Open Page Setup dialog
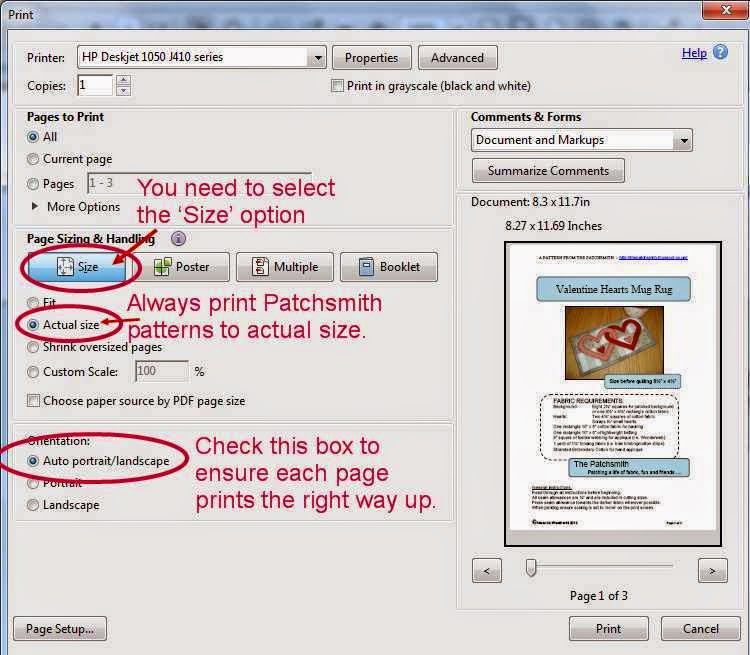The height and width of the screenshot is (655, 750). [60, 629]
